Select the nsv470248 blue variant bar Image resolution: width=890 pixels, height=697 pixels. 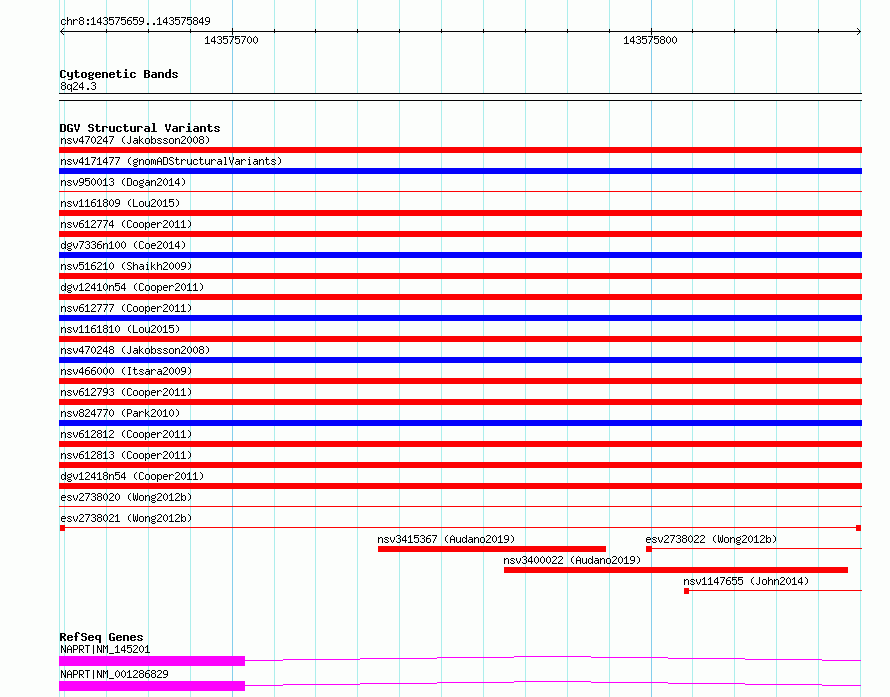tap(460, 360)
